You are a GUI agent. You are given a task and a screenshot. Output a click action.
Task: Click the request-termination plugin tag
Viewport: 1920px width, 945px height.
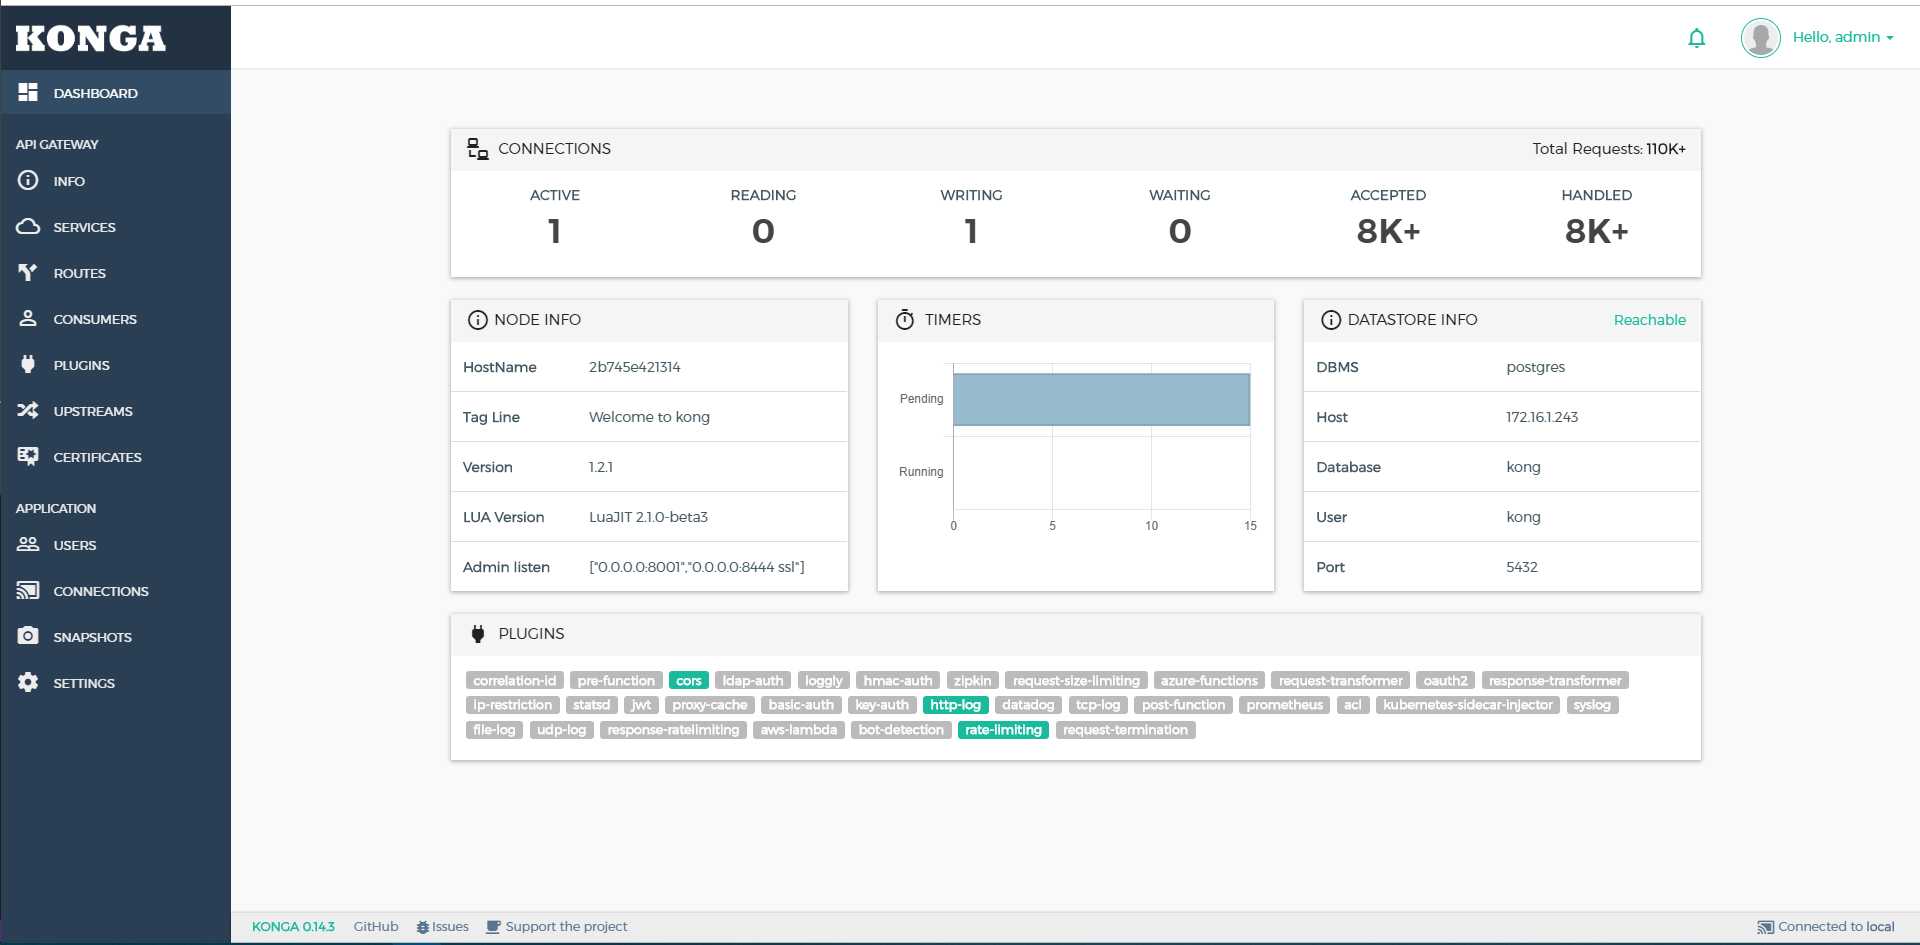click(1125, 730)
